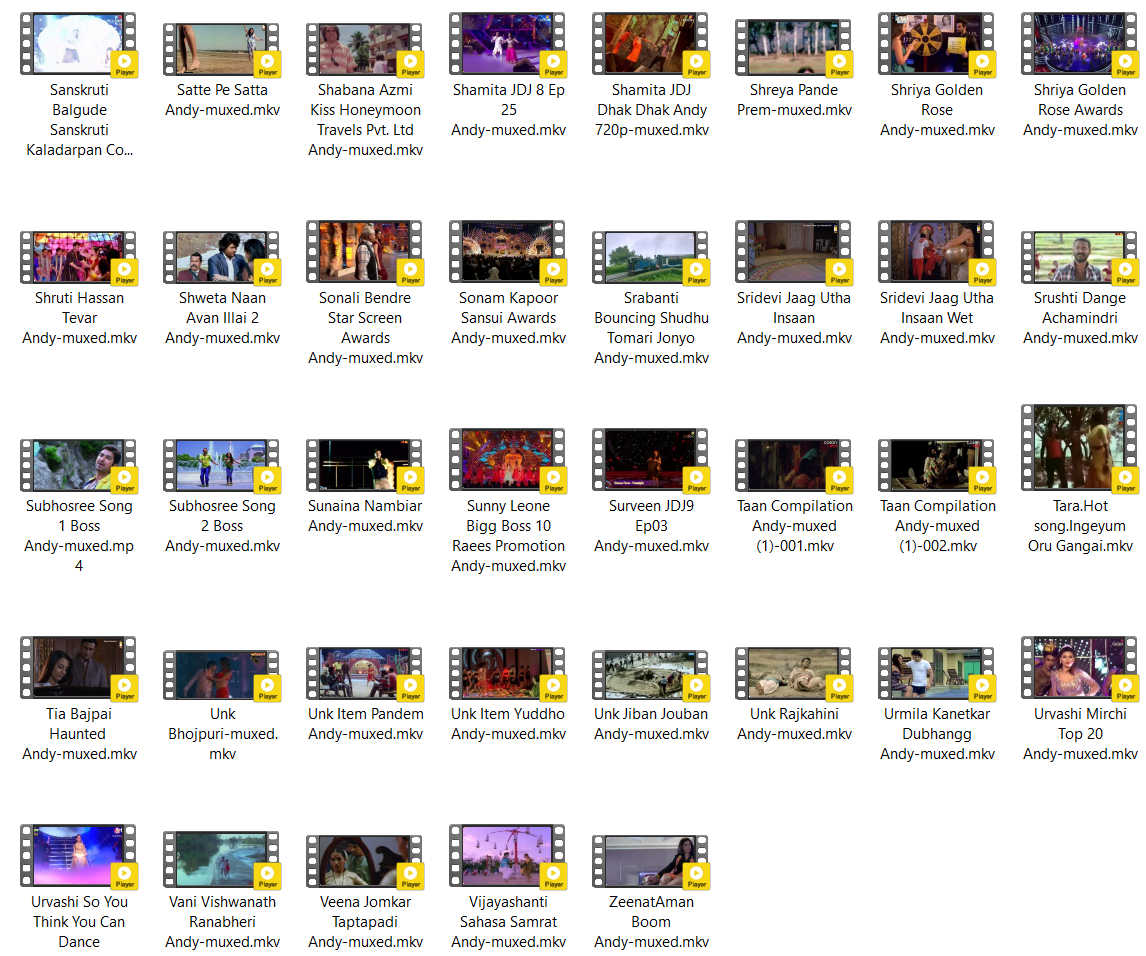Select the Shruti Hassan Tevar video icon
The height and width of the screenshot is (956, 1146).
[x=79, y=257]
